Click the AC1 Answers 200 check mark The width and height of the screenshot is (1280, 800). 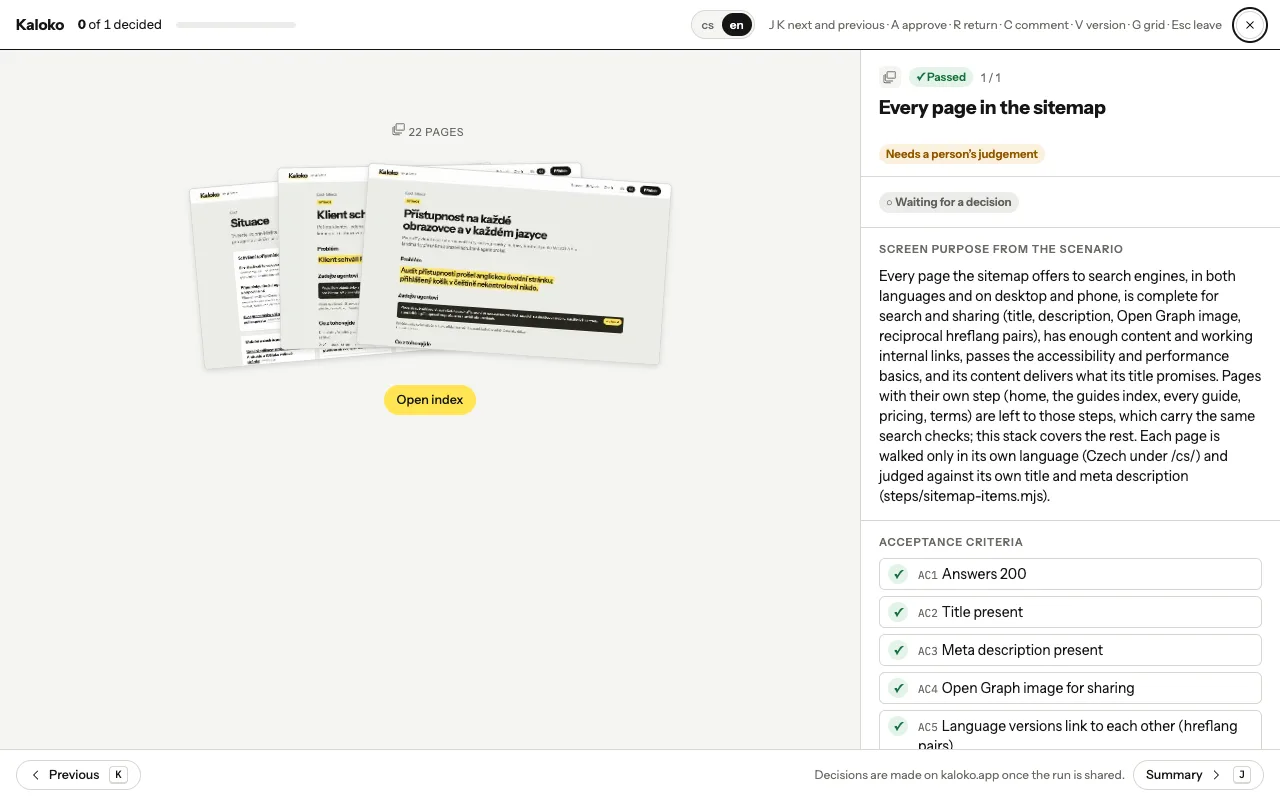pos(898,574)
